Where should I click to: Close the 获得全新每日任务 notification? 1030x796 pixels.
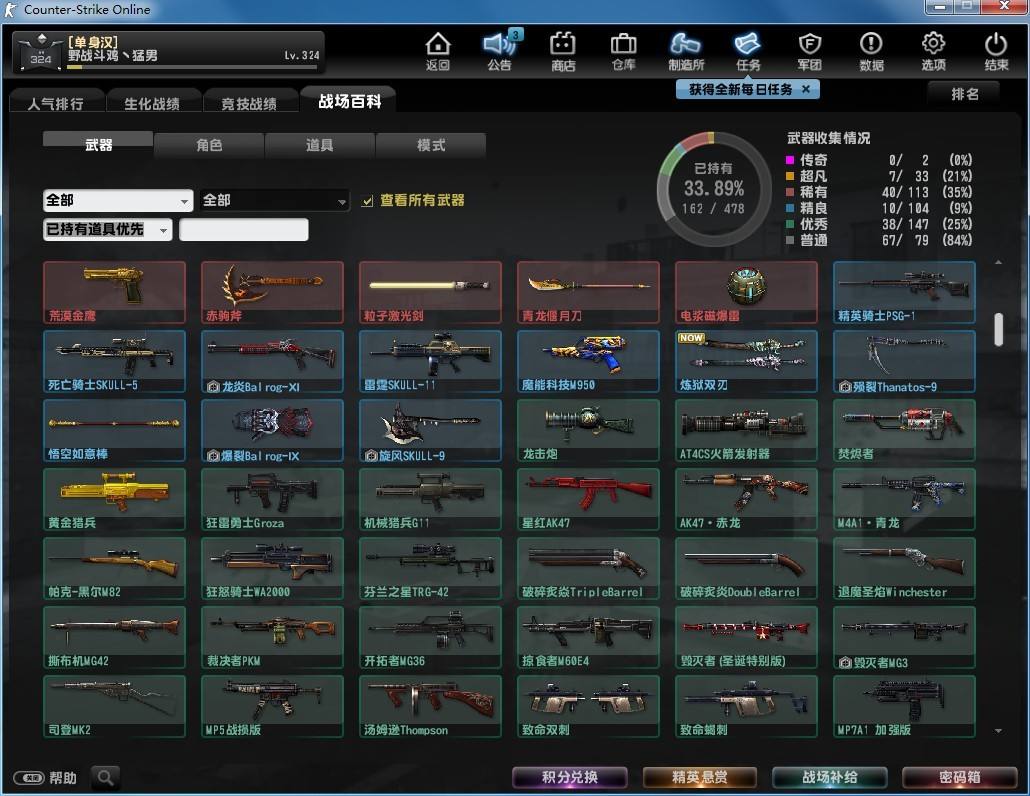click(x=806, y=89)
